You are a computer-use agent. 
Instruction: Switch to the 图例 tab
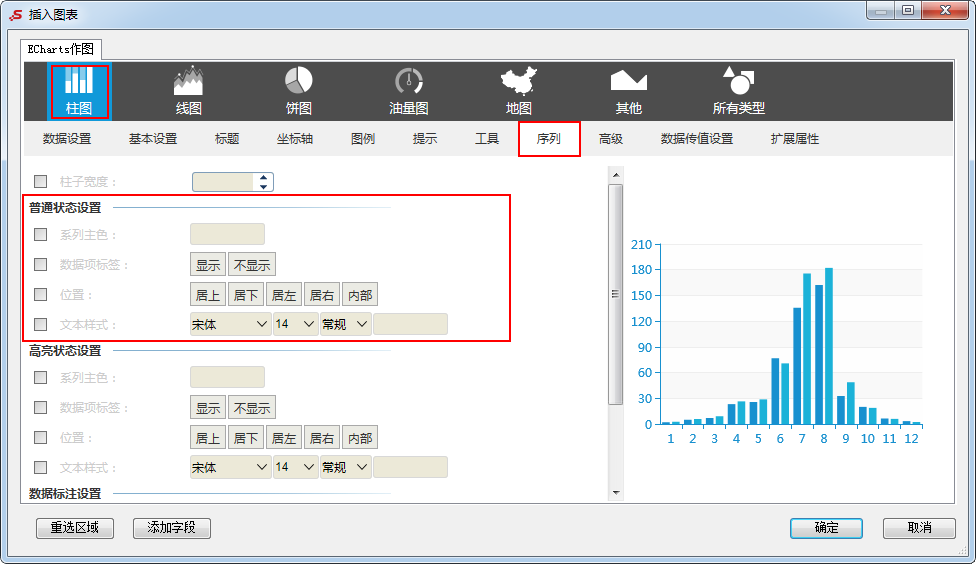click(363, 139)
